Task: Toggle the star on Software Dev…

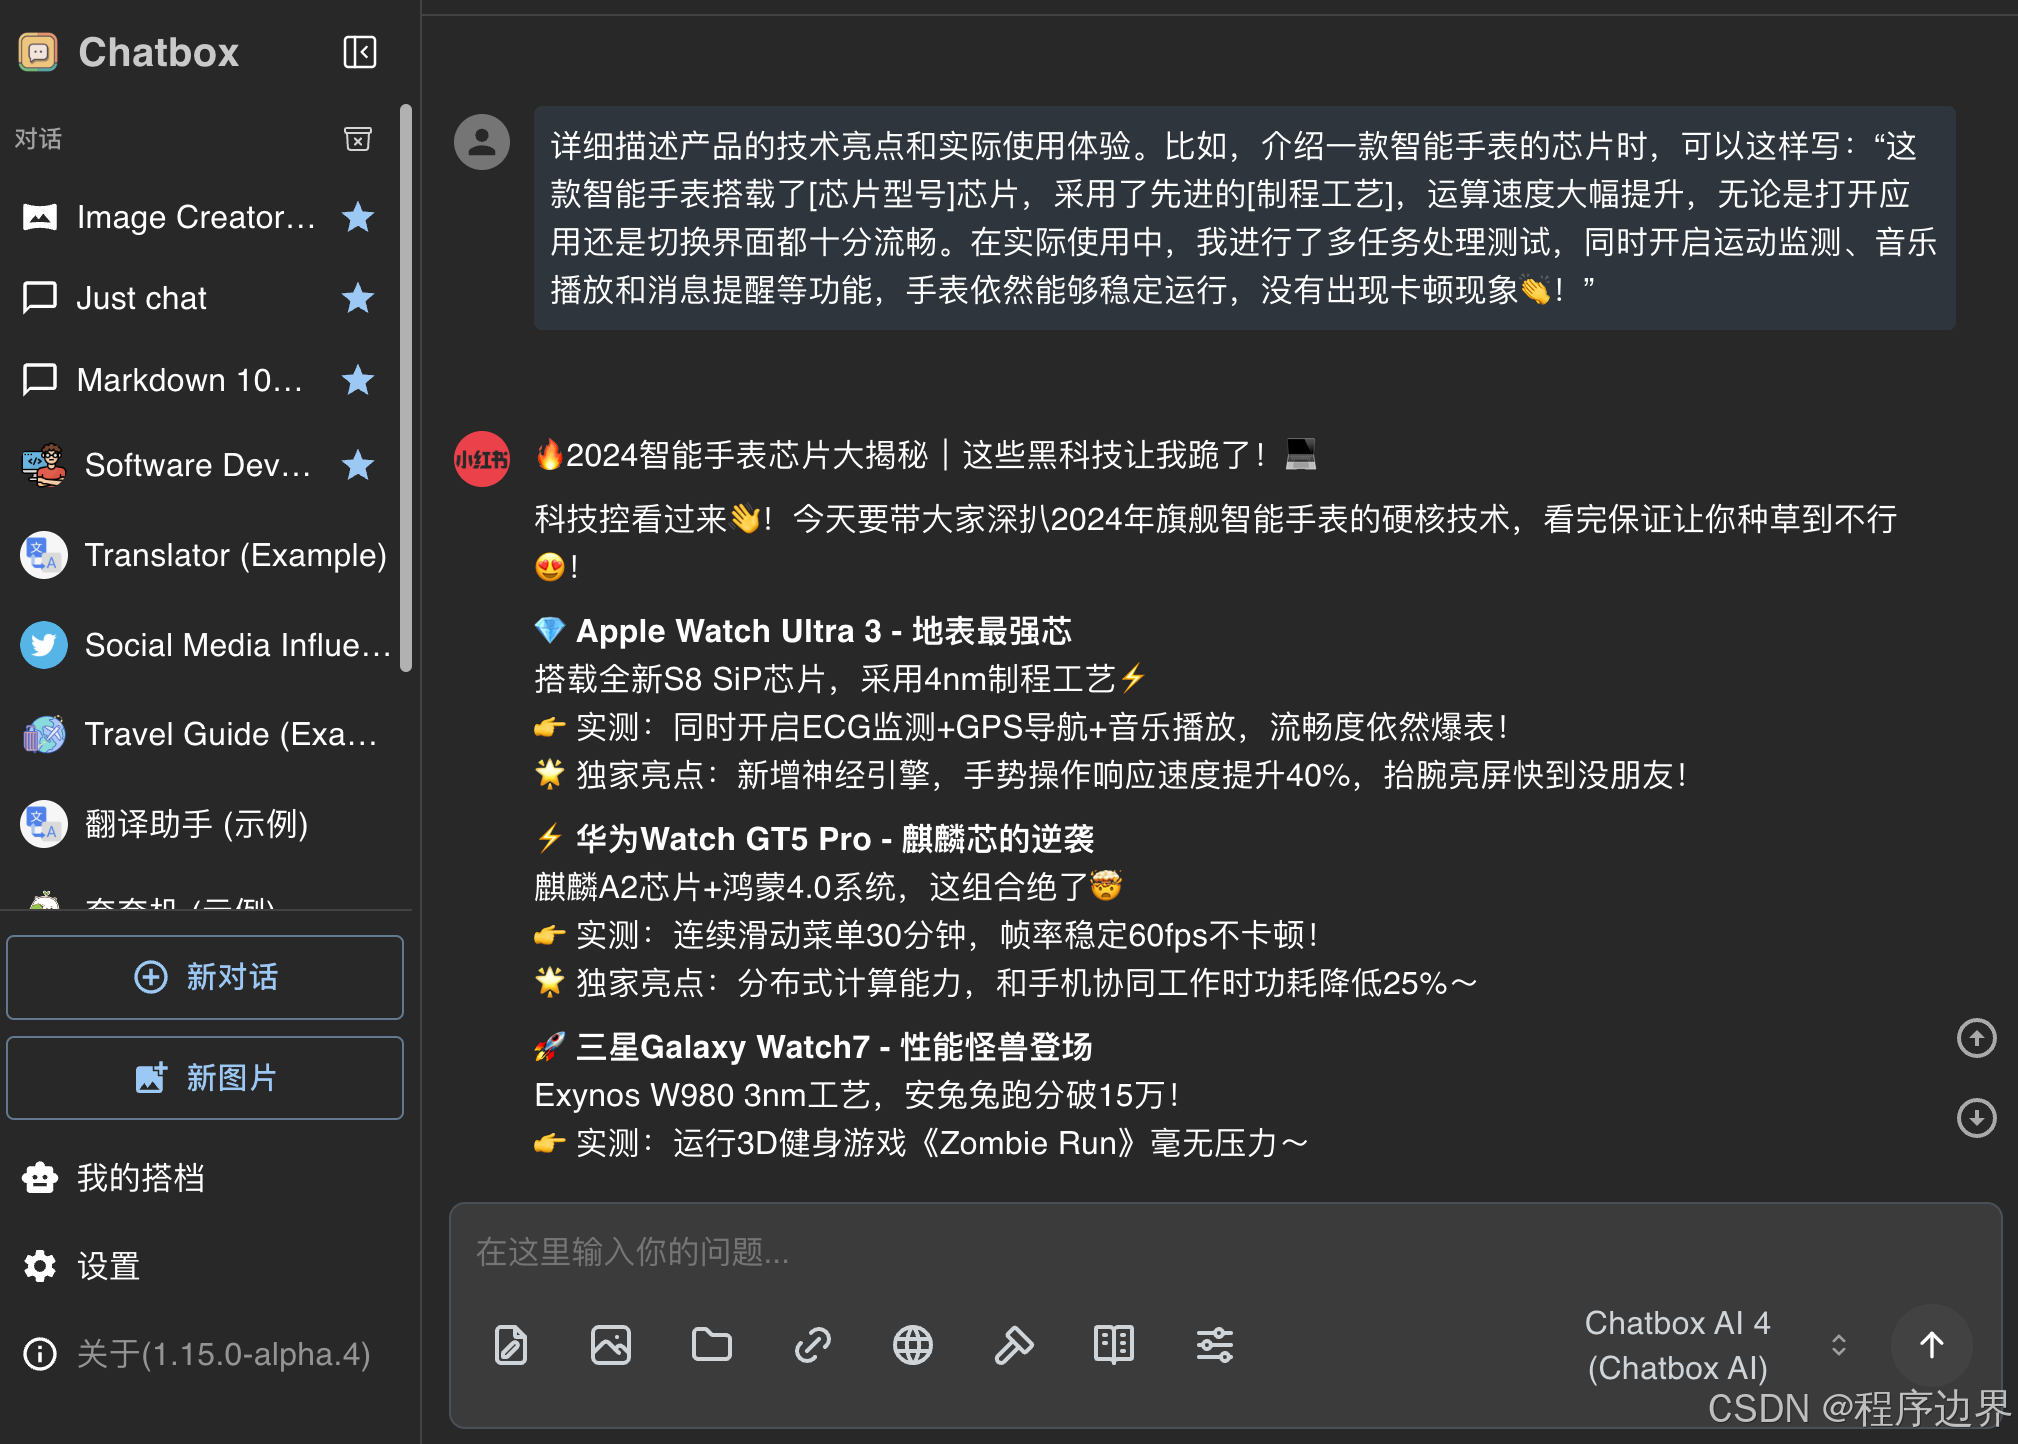Action: (358, 465)
